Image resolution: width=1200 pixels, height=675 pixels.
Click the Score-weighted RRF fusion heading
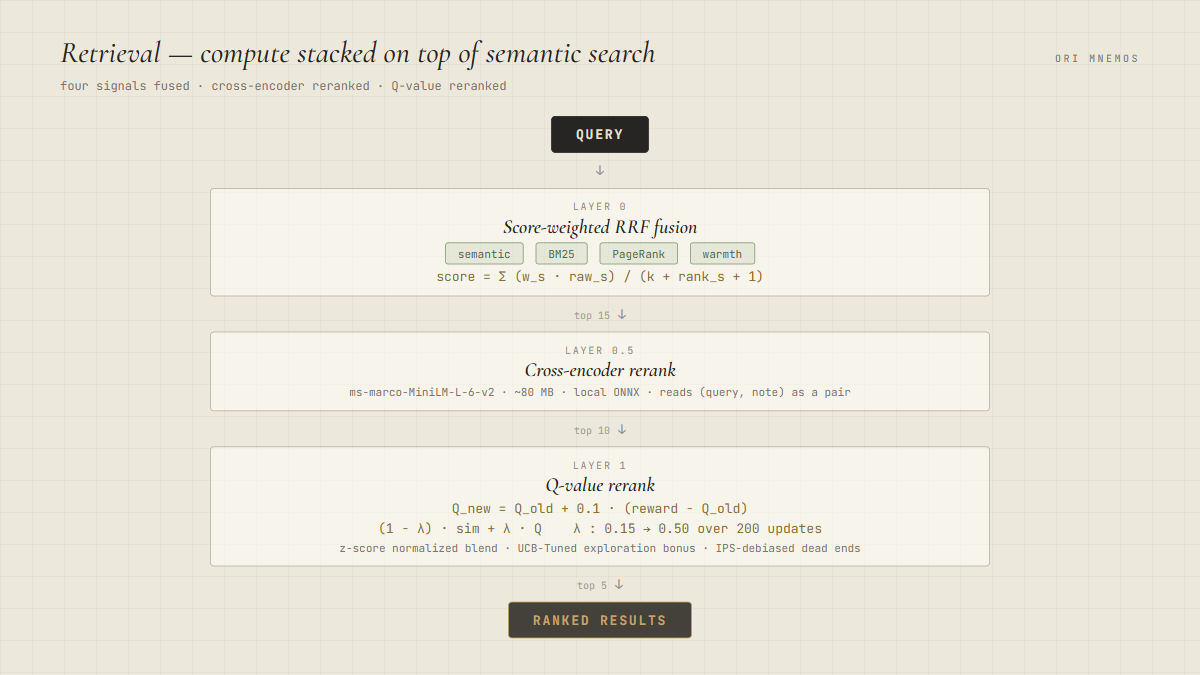tap(600, 227)
